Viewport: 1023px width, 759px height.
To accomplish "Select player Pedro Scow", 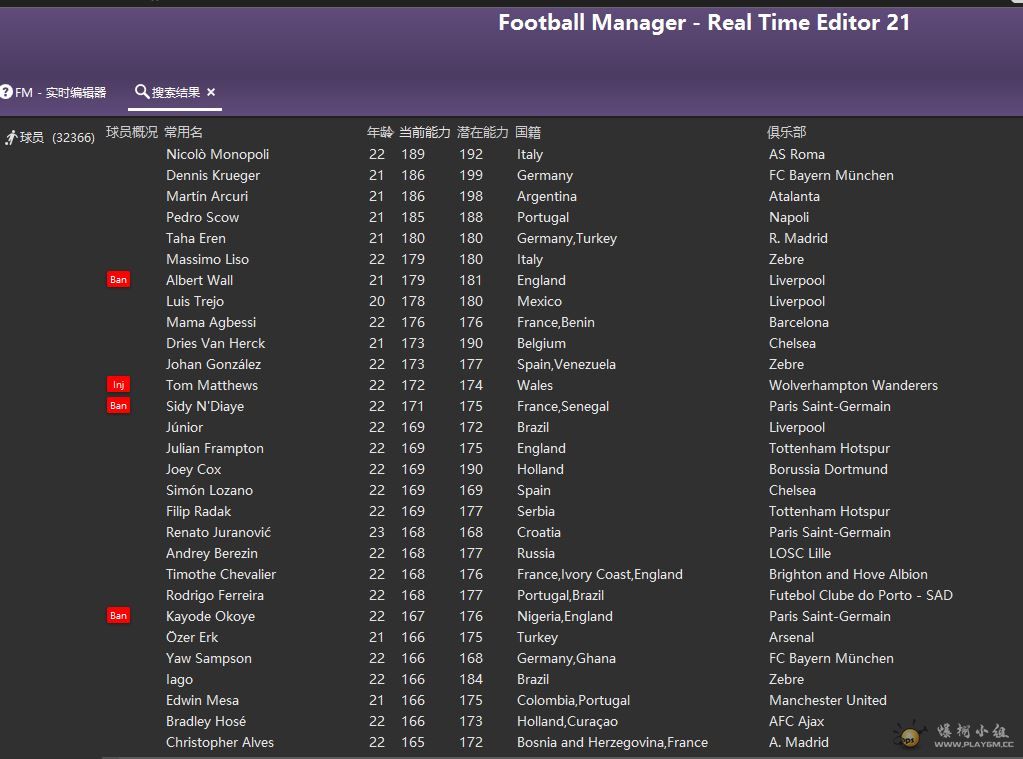I will (x=202, y=217).
